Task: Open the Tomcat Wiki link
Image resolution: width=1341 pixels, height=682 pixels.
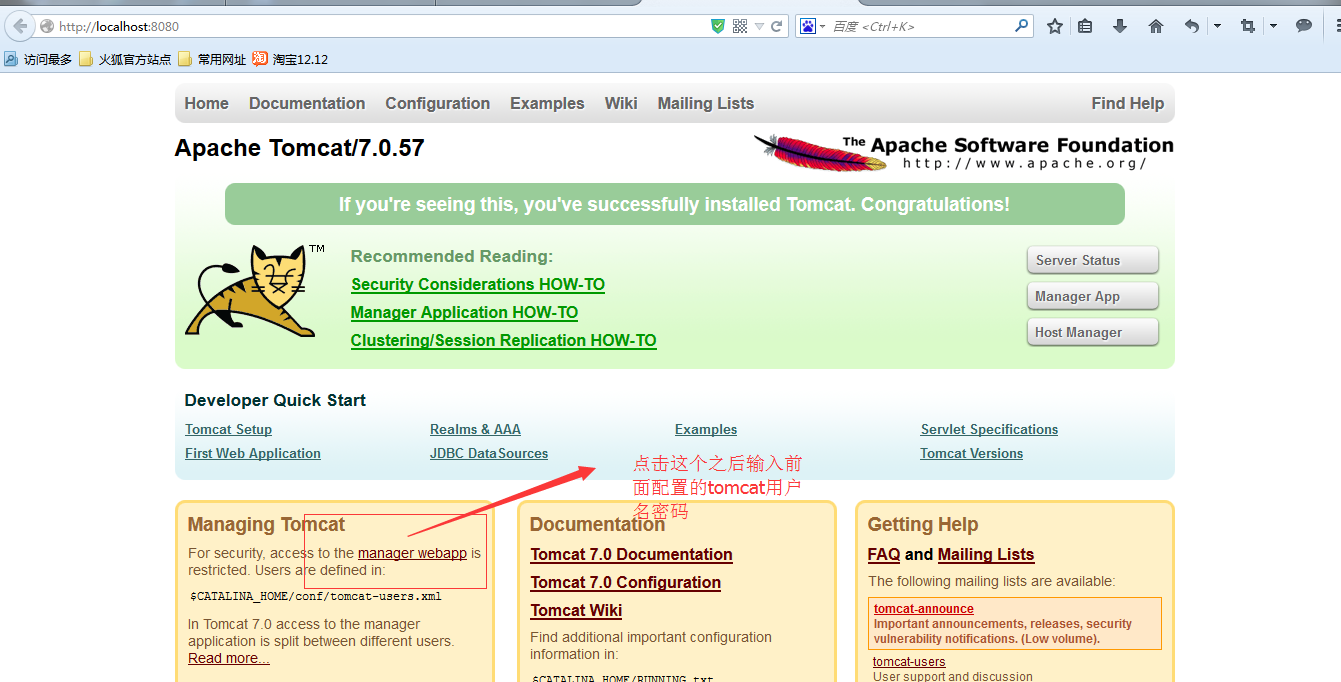Action: coord(576,610)
